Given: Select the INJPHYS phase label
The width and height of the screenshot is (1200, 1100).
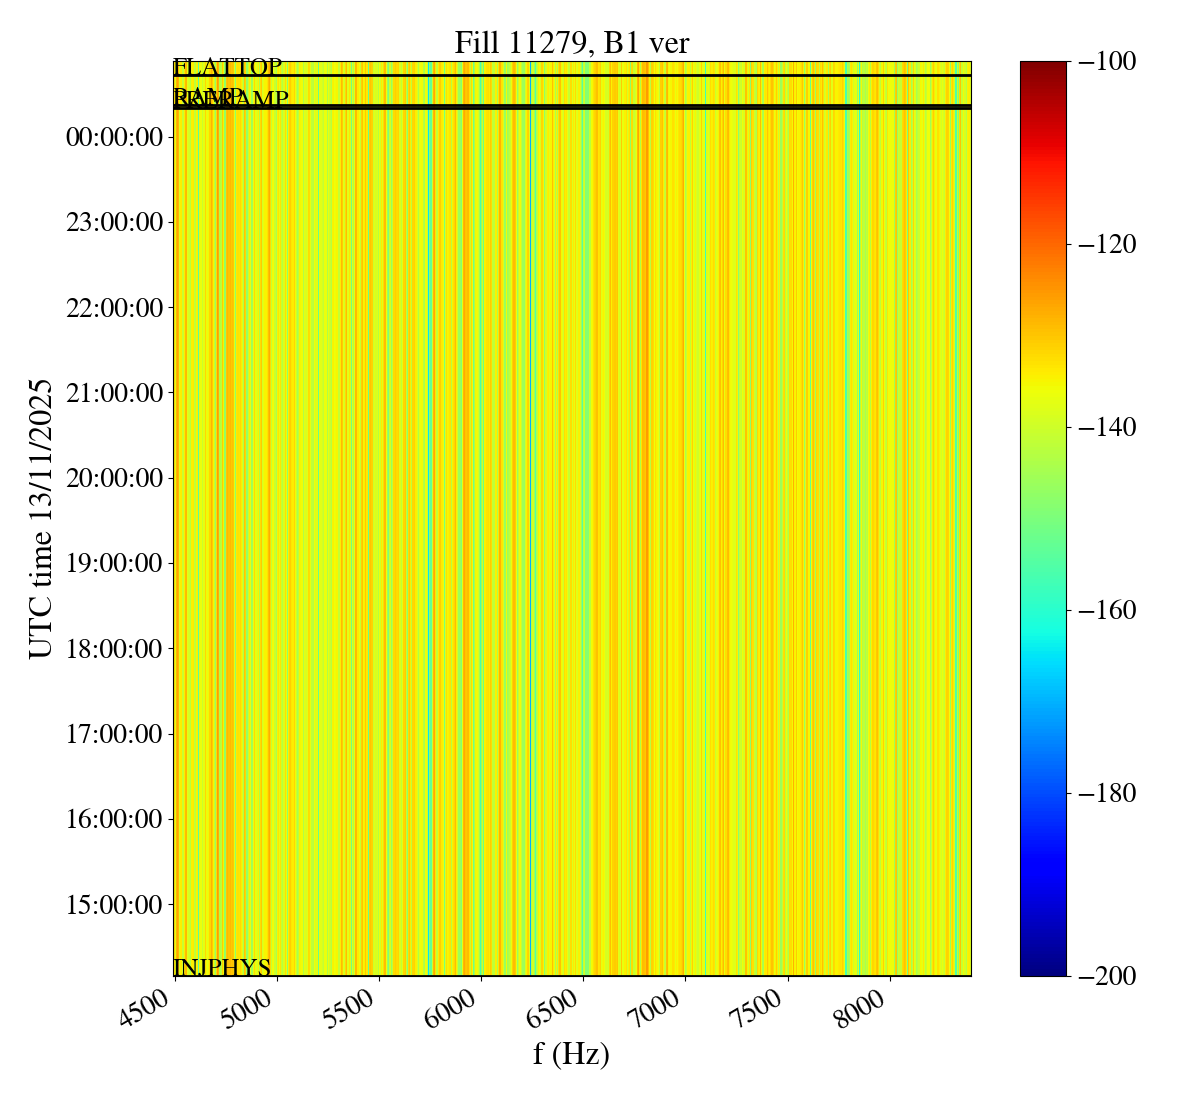Looking at the screenshot, I should coord(222,967).
